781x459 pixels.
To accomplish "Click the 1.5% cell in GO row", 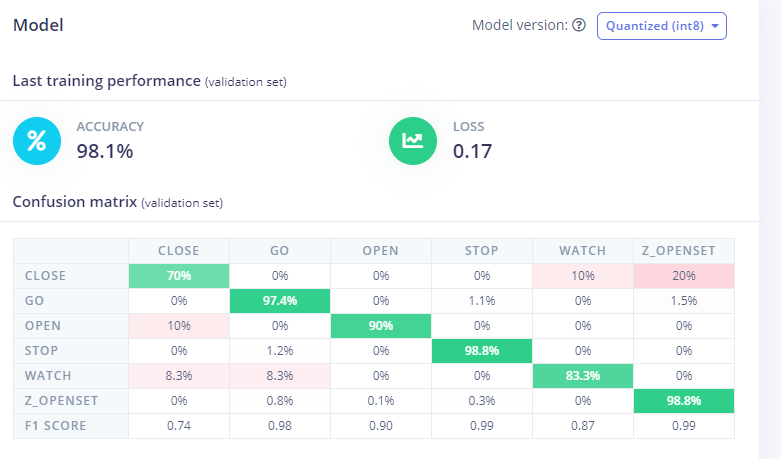I will (x=684, y=301).
